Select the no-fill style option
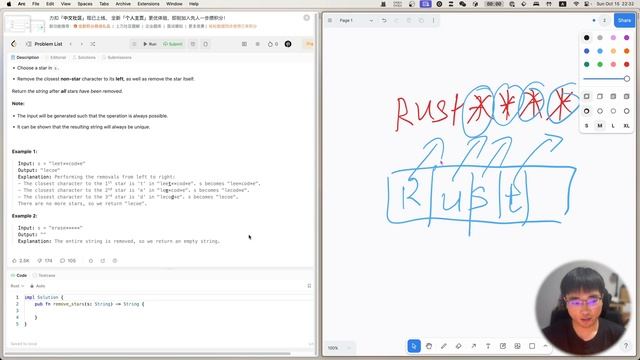 tap(587, 97)
